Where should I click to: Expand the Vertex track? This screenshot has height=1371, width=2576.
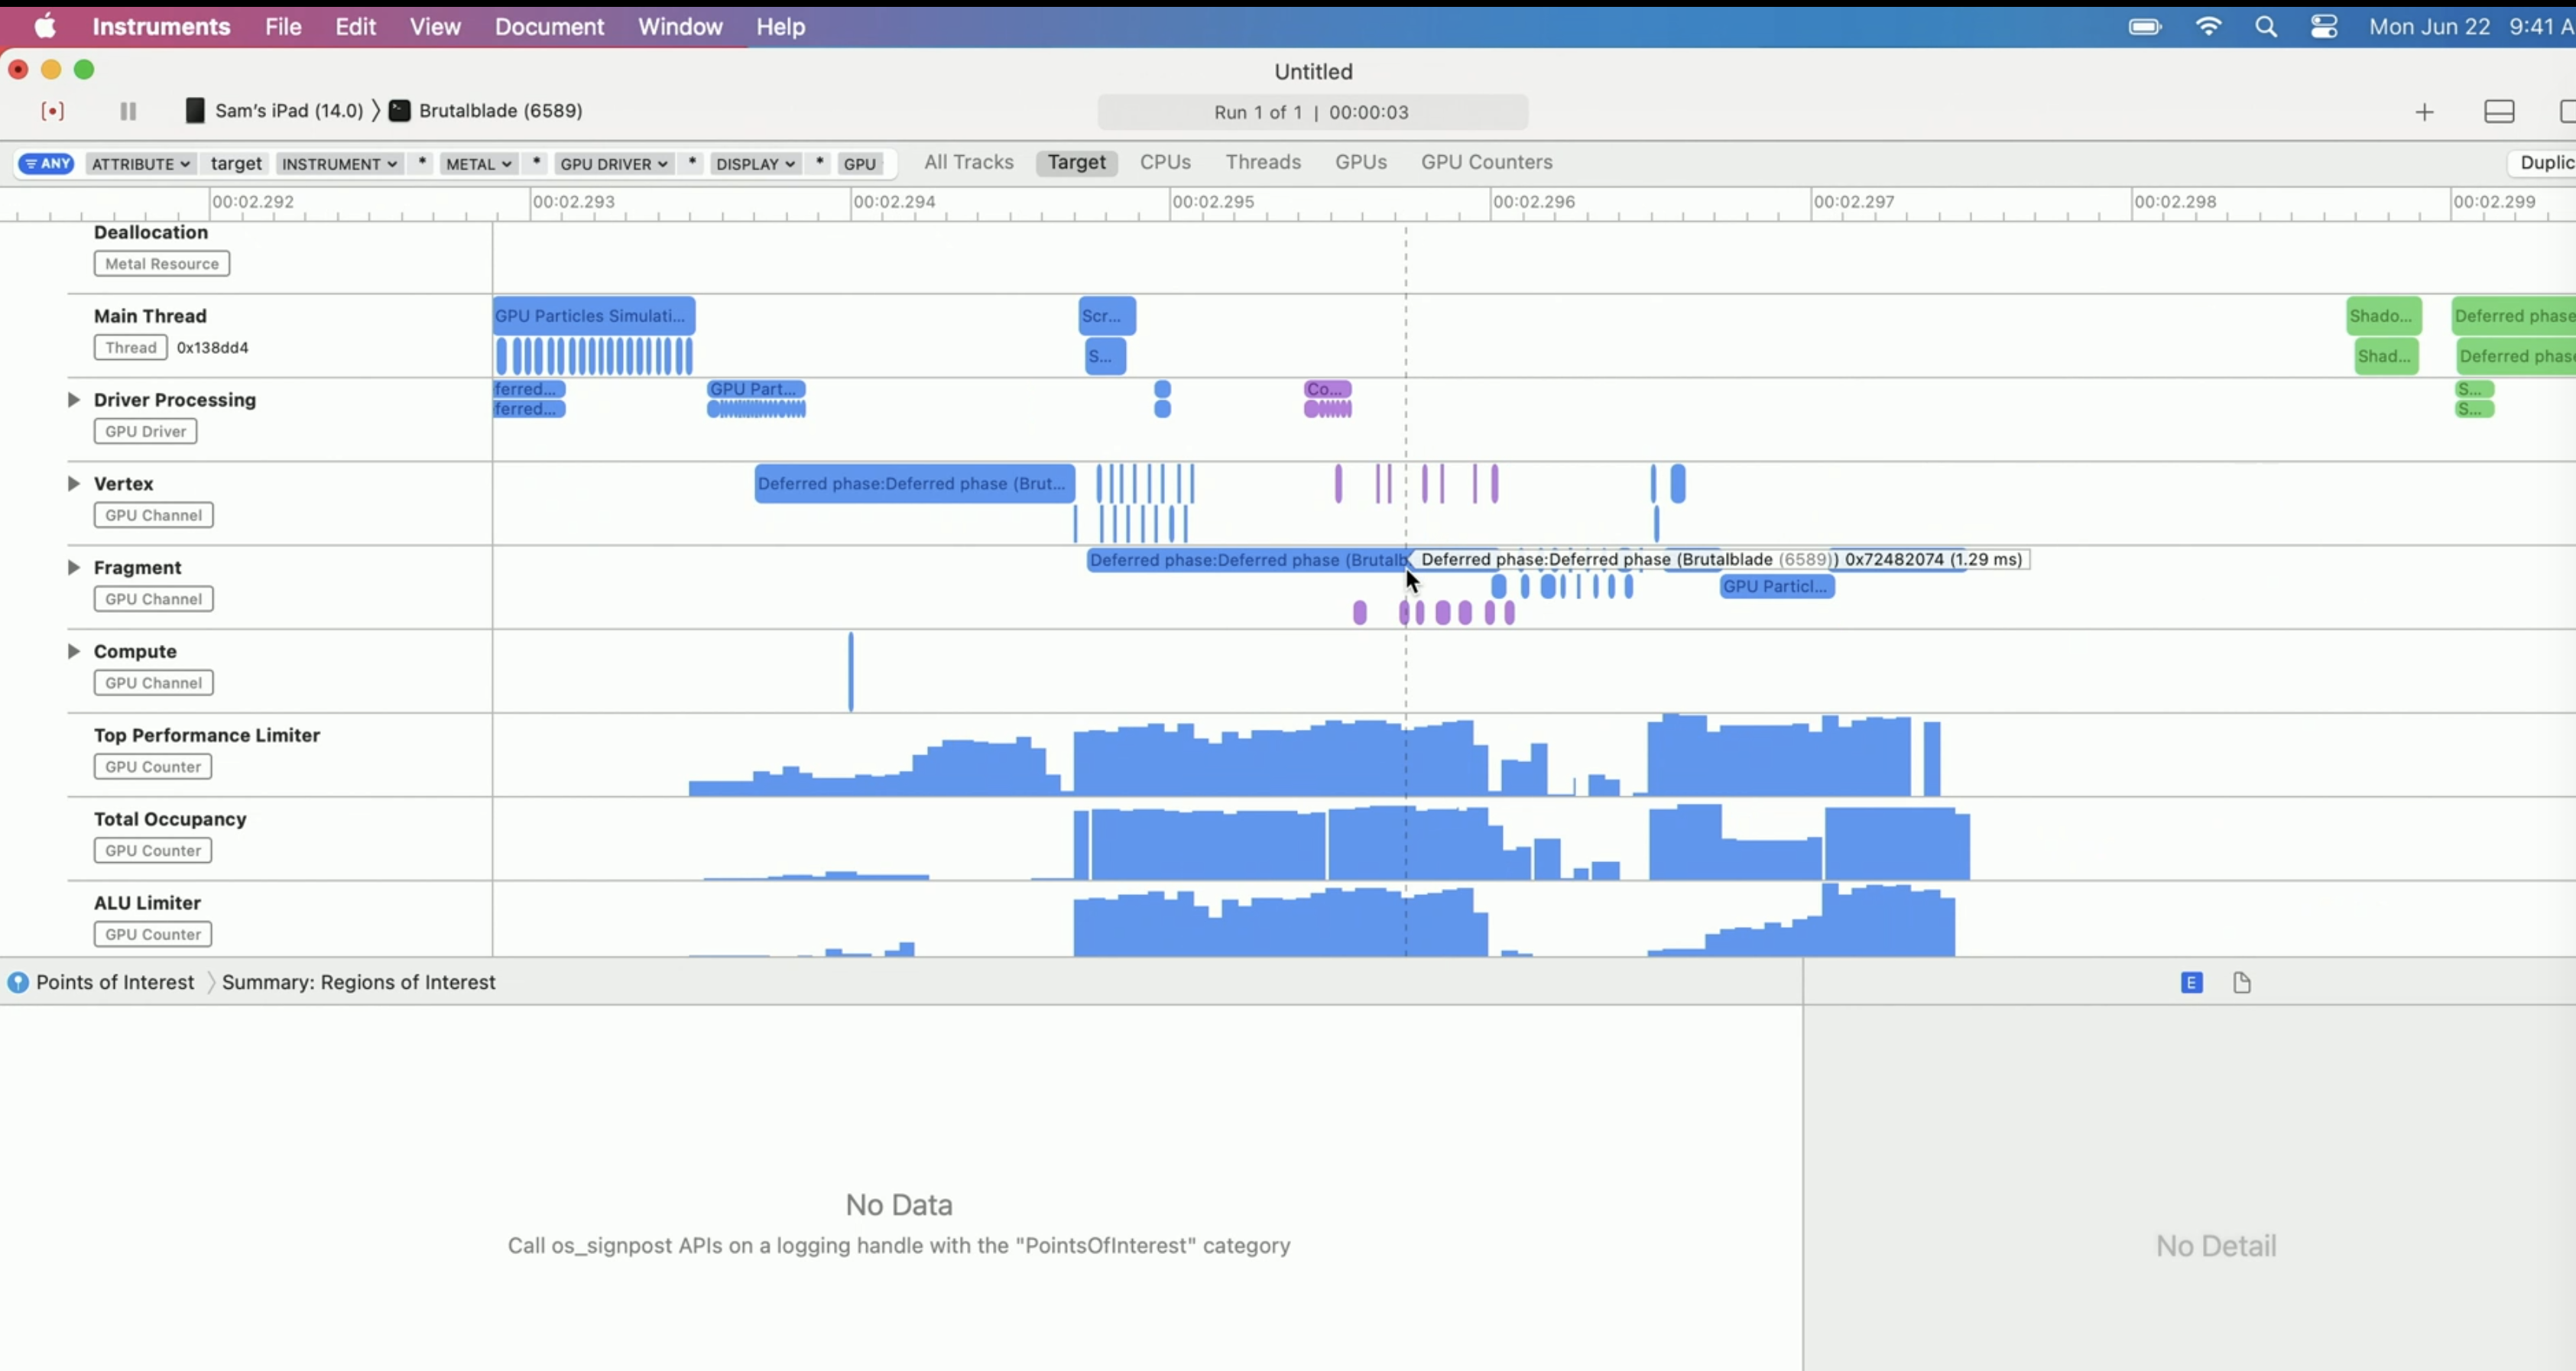(x=73, y=484)
